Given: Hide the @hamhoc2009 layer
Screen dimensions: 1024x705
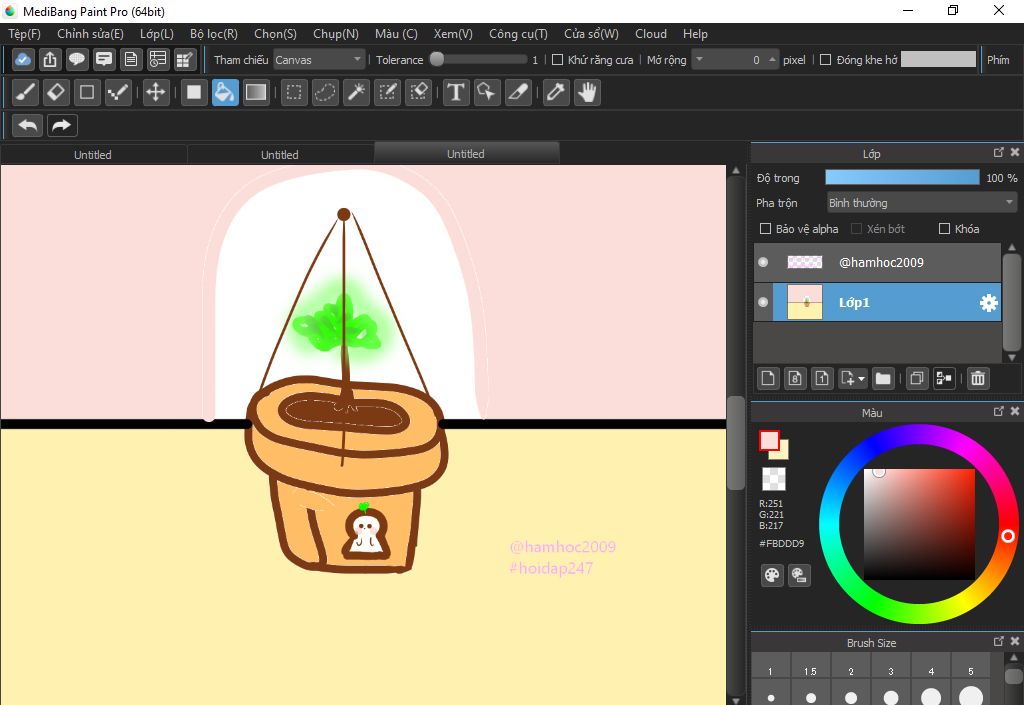Looking at the screenshot, I should [x=764, y=262].
